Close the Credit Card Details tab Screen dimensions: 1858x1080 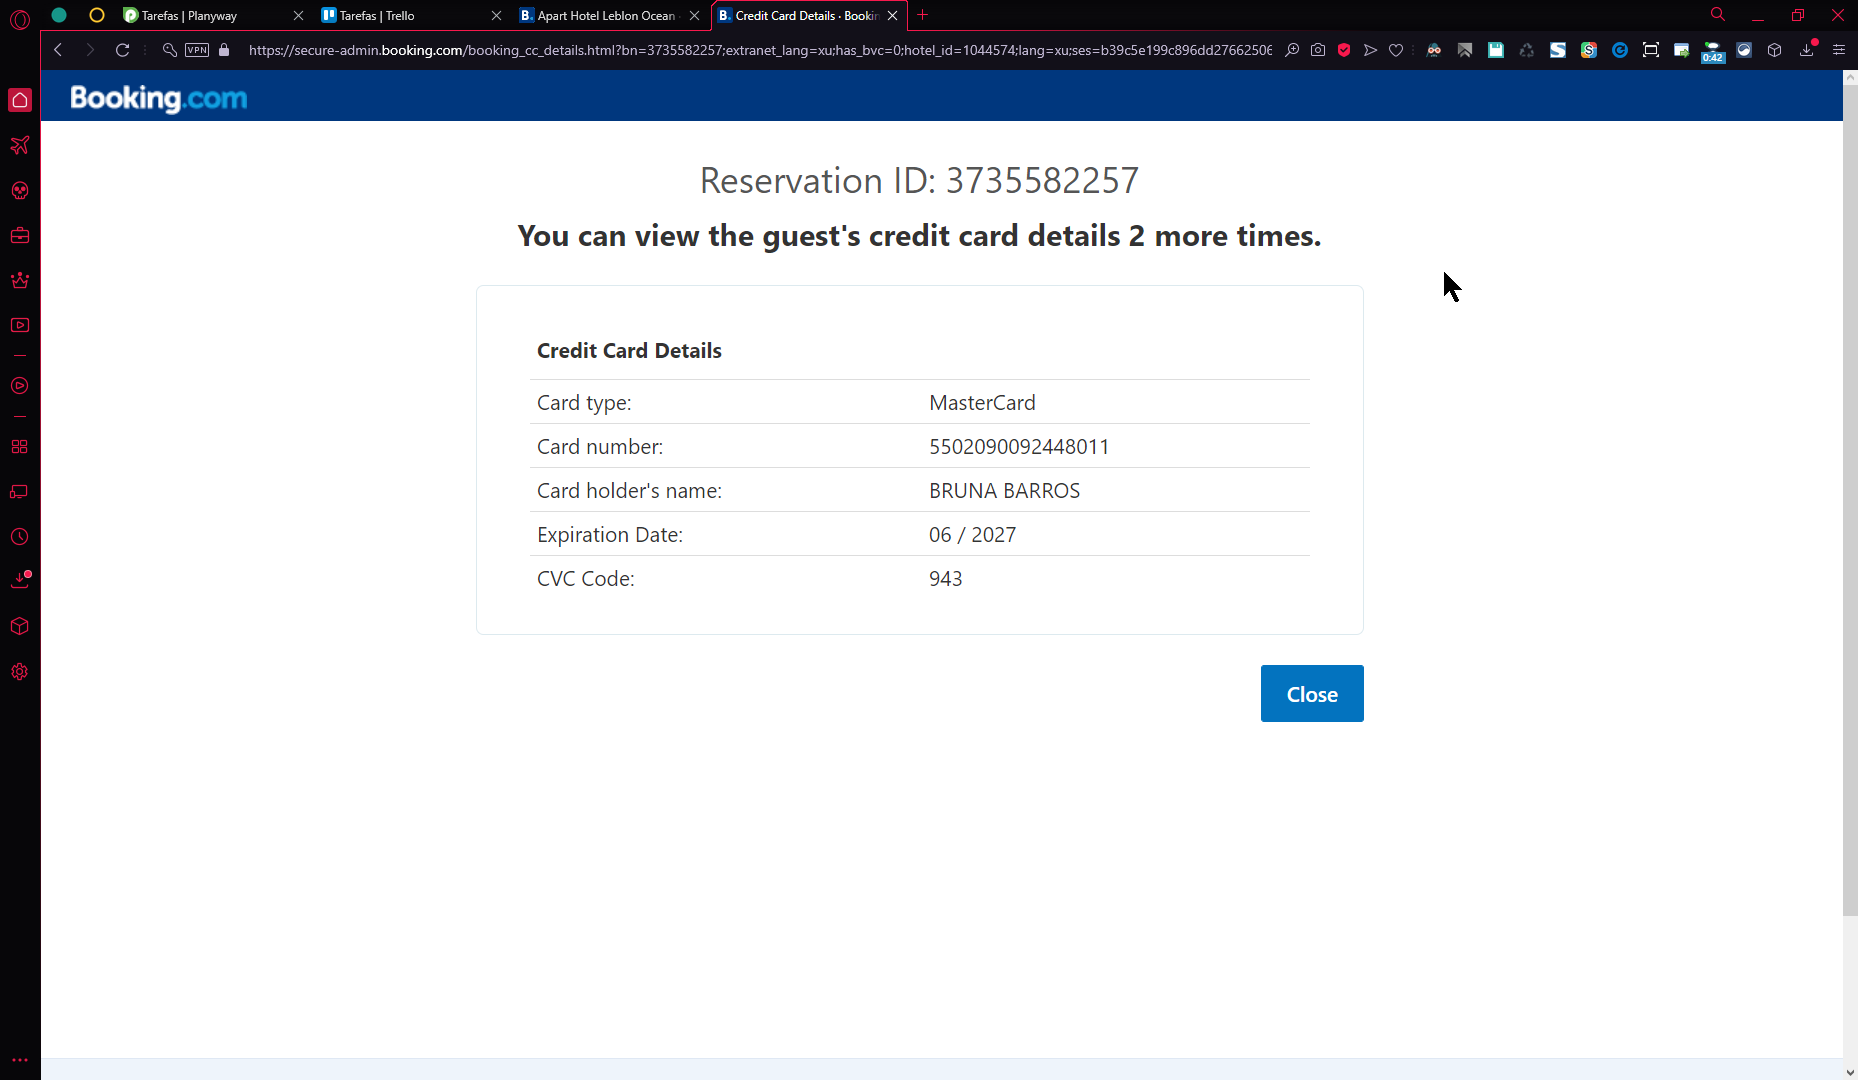892,16
